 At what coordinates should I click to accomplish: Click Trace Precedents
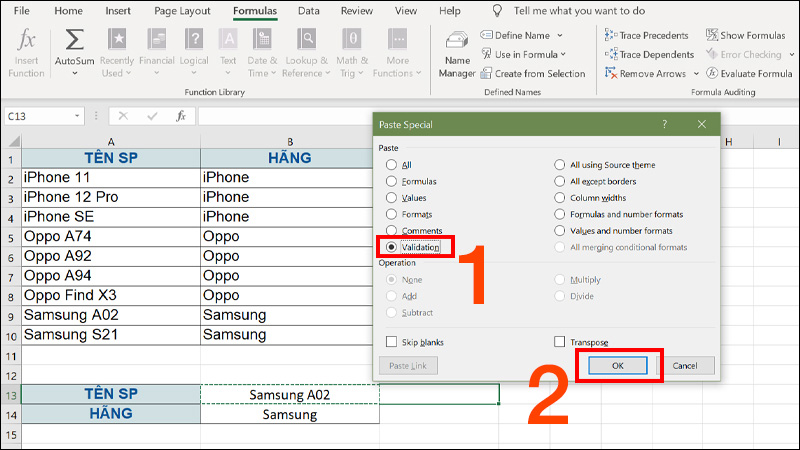pos(646,35)
